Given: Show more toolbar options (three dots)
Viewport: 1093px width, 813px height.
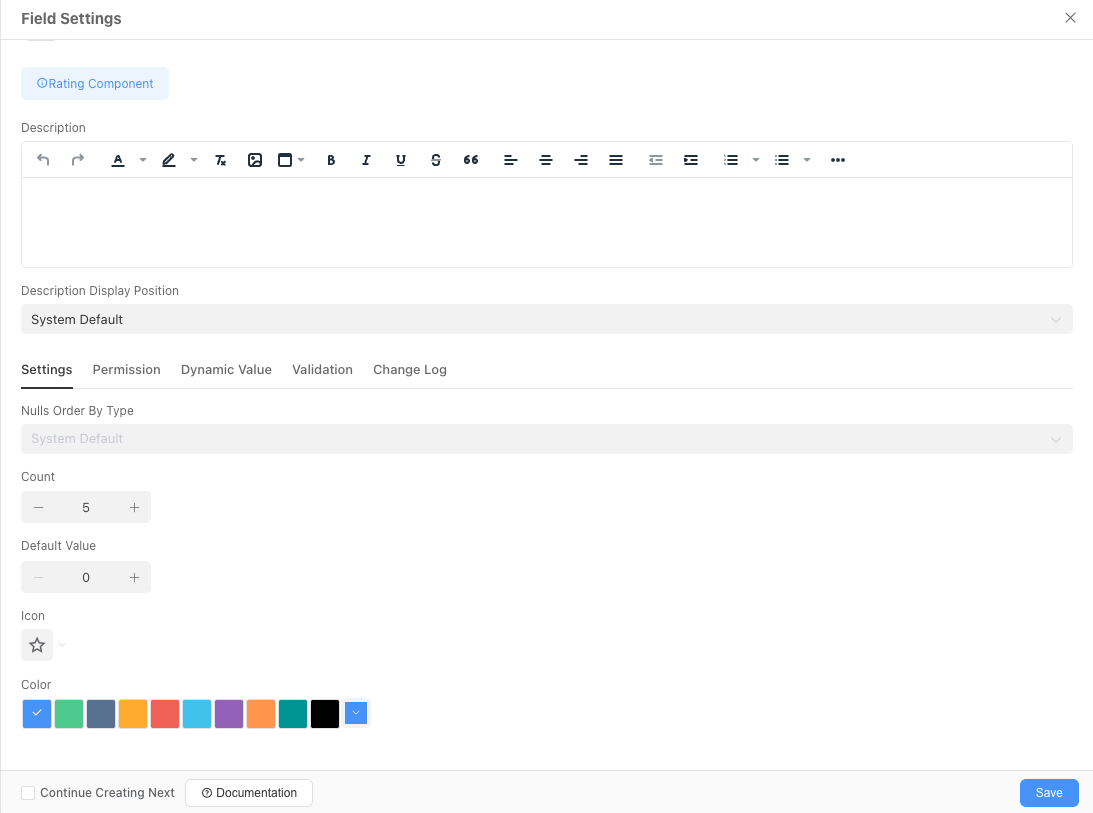Looking at the screenshot, I should pyautogui.click(x=838, y=160).
